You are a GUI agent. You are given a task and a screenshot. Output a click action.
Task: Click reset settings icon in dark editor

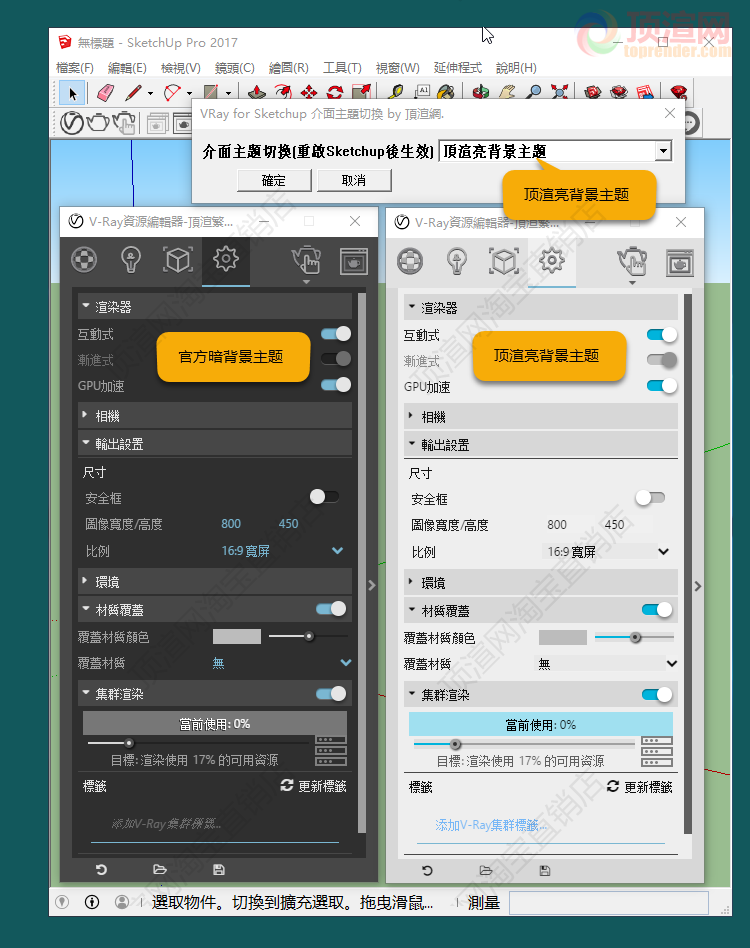pyautogui.click(x=102, y=870)
